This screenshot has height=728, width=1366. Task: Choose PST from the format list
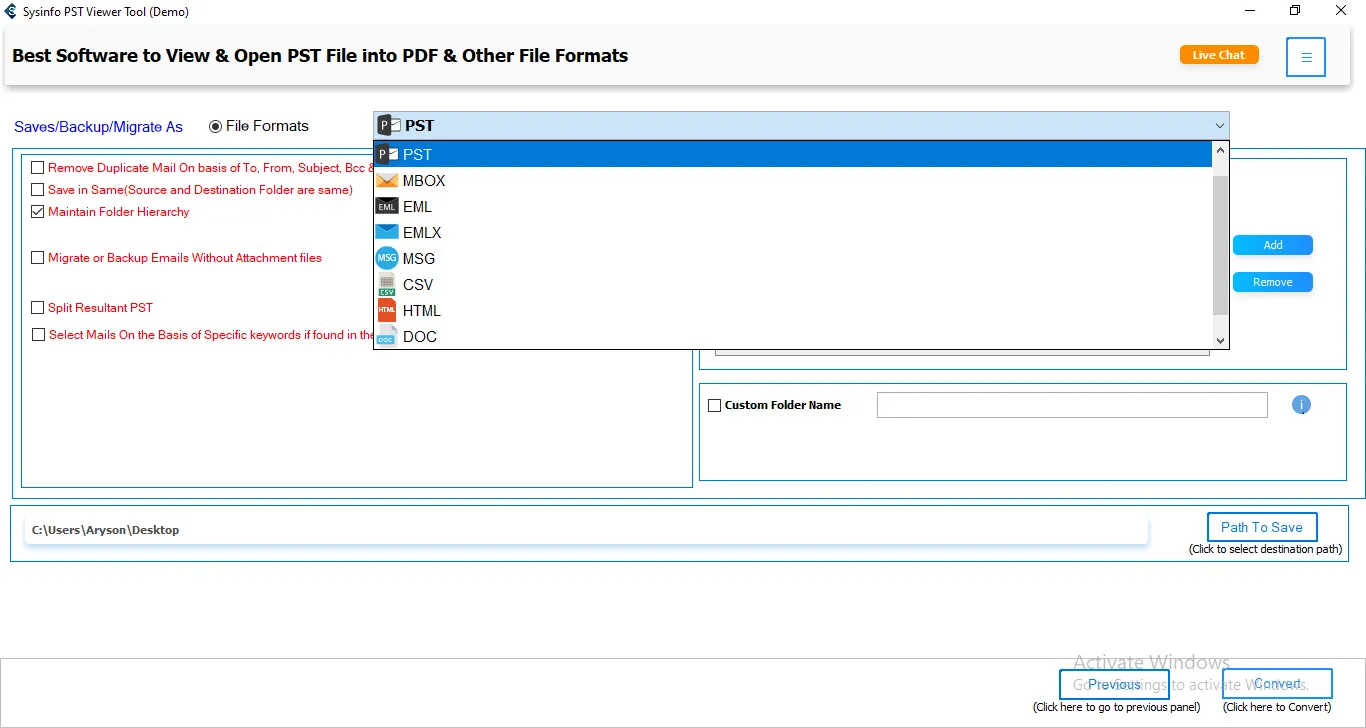point(792,155)
